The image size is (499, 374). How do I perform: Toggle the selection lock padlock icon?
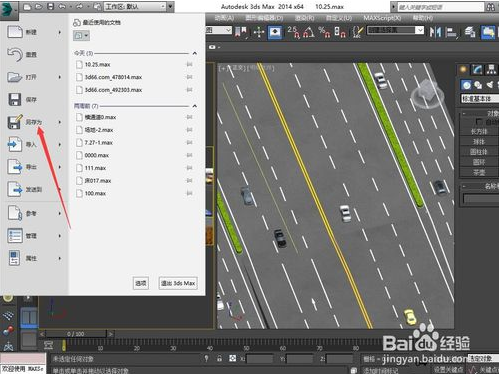pyautogui.click(x=219, y=359)
